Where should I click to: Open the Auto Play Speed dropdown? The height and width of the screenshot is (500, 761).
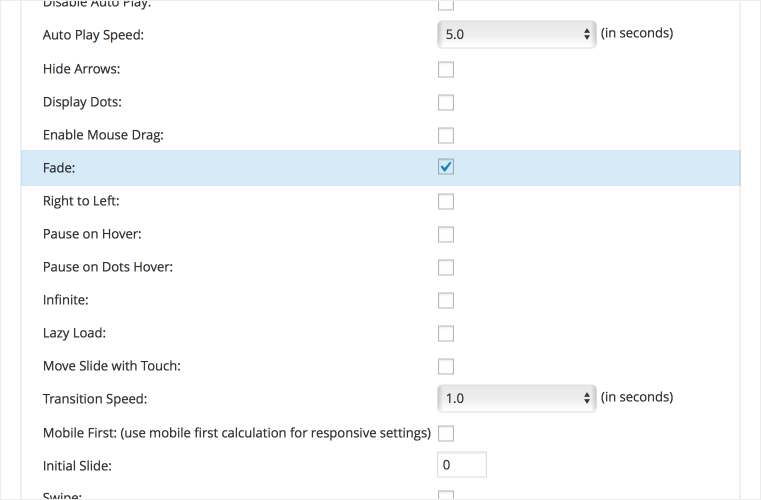coord(516,34)
